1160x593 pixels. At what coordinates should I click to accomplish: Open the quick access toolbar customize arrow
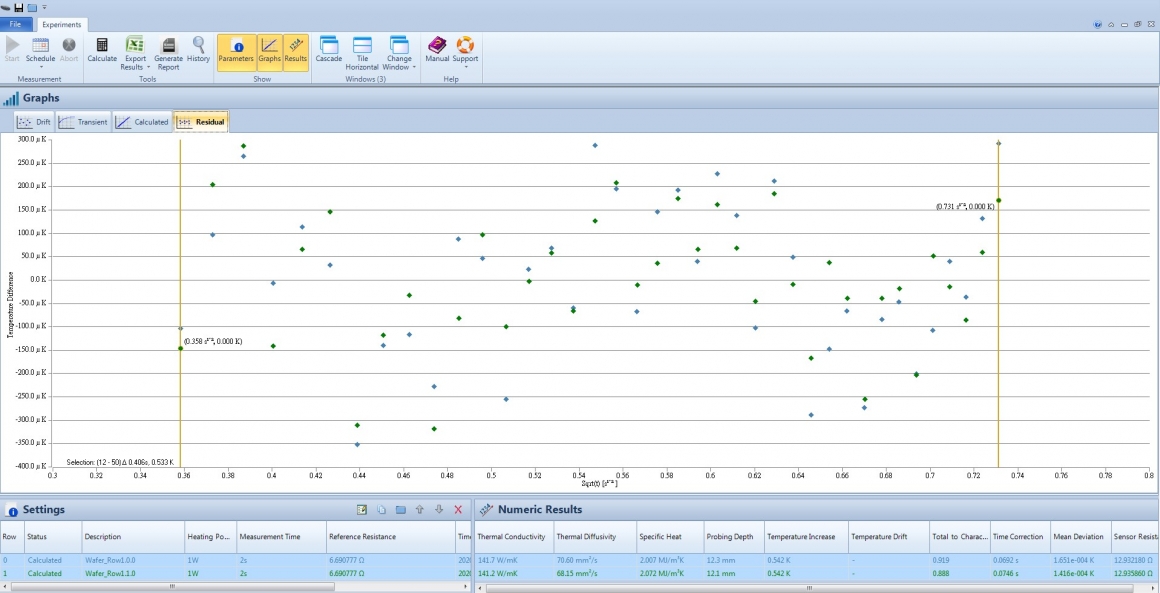[x=44, y=7]
